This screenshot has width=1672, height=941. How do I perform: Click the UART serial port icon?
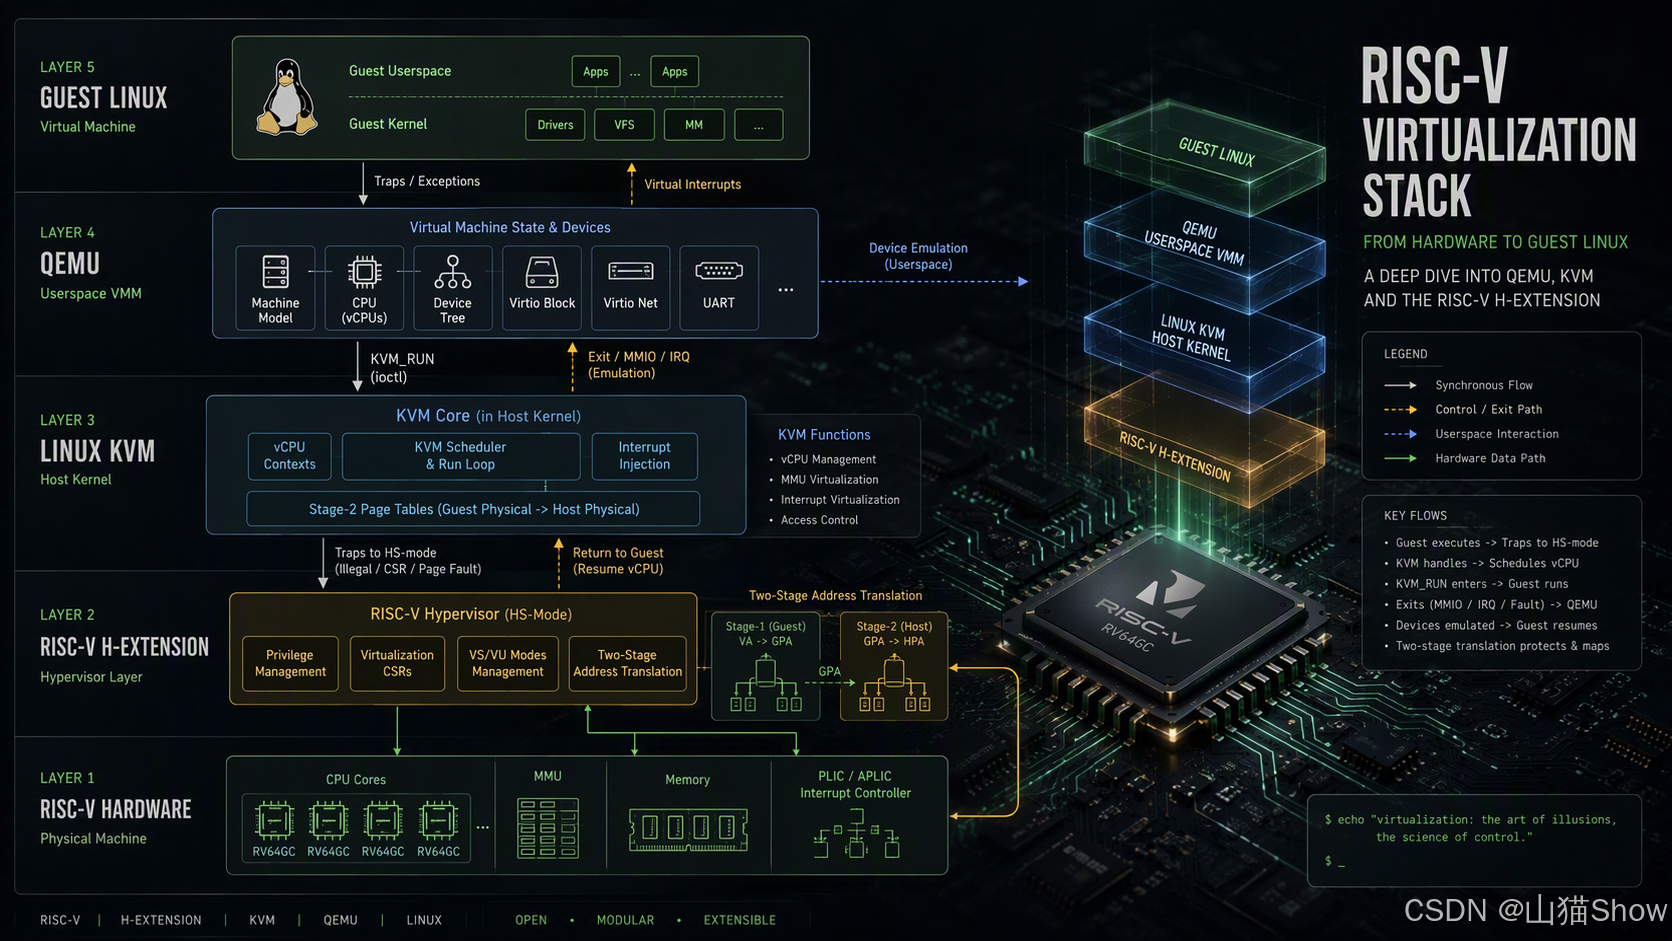(x=719, y=271)
